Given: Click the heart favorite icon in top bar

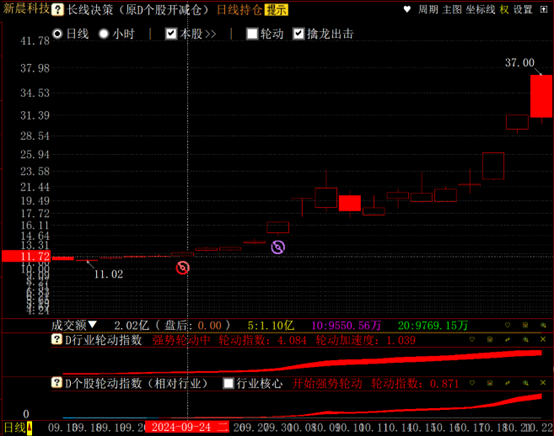Looking at the screenshot, I should pos(407,10).
